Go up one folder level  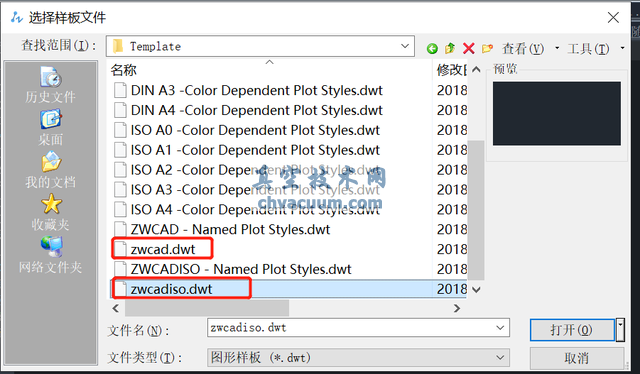tap(450, 48)
